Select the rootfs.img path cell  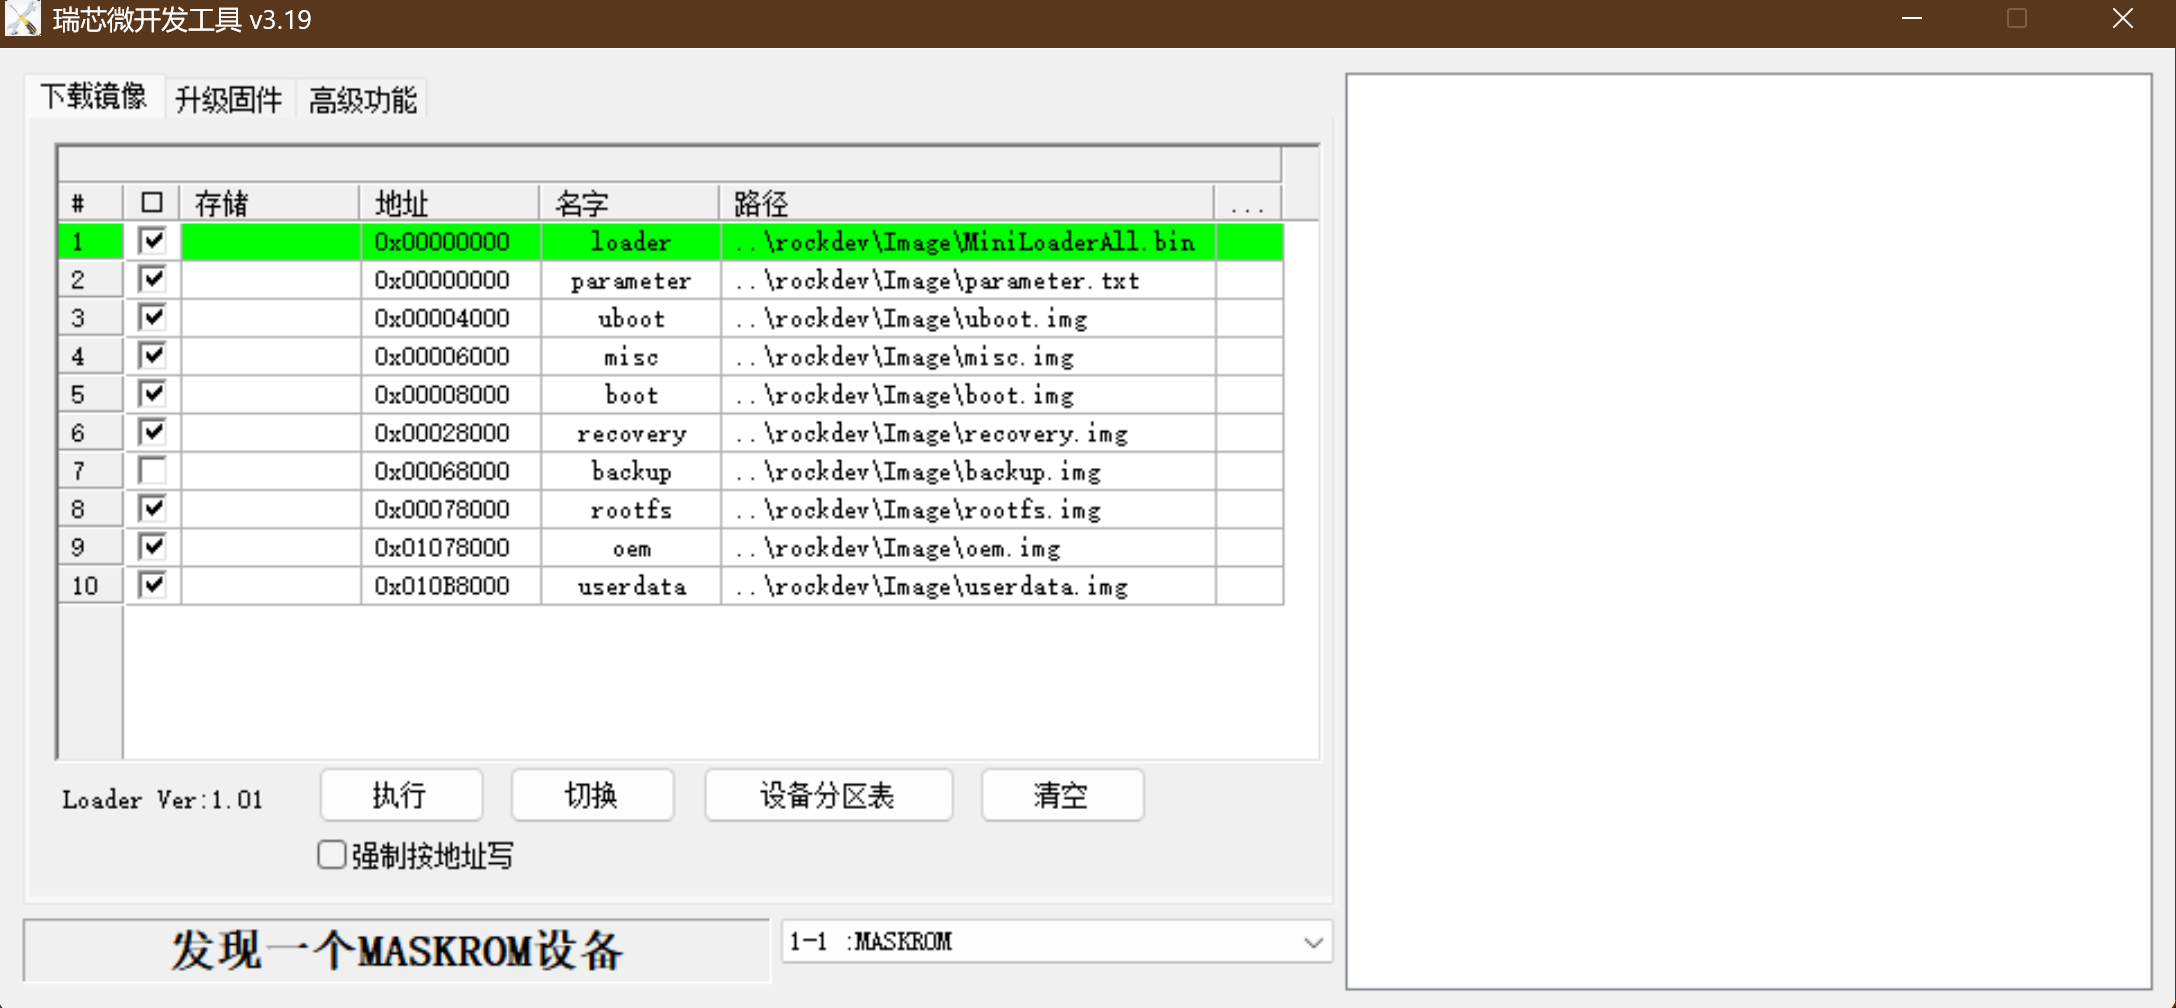point(967,510)
